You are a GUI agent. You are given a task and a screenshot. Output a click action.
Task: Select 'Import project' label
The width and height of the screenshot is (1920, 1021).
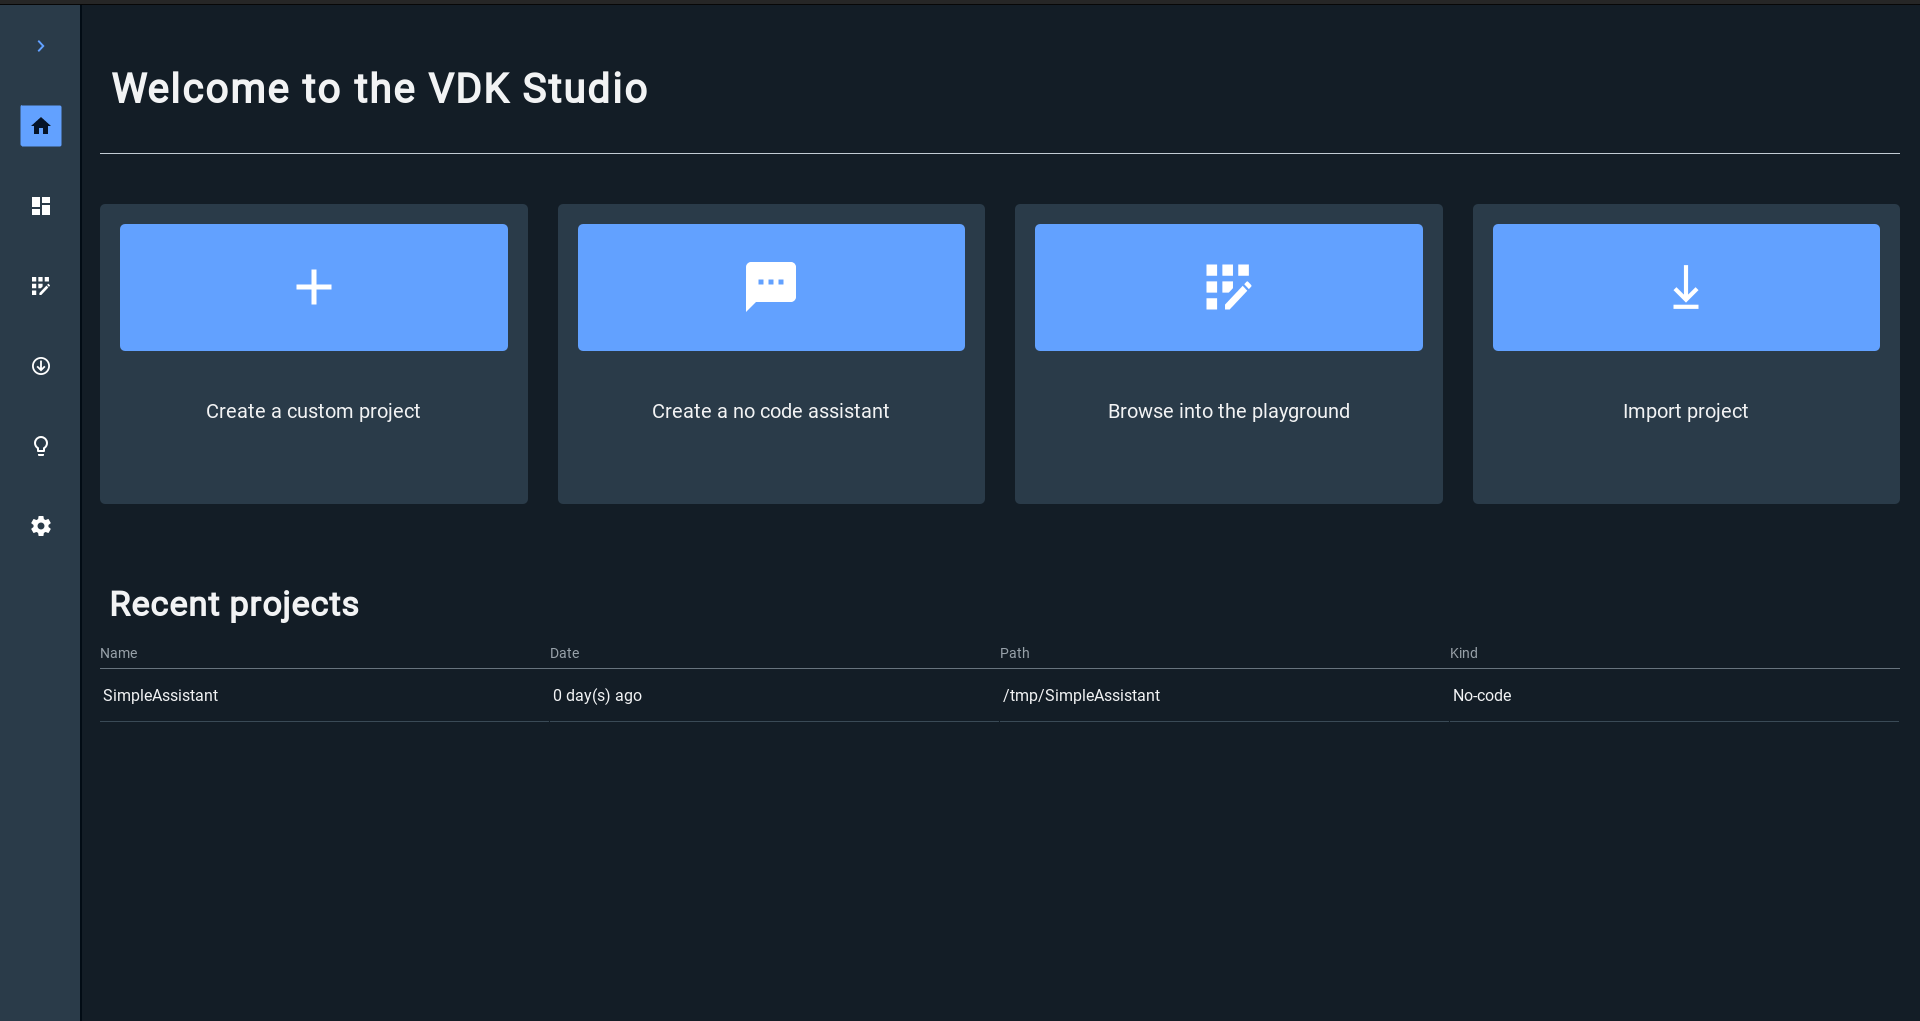pos(1686,411)
